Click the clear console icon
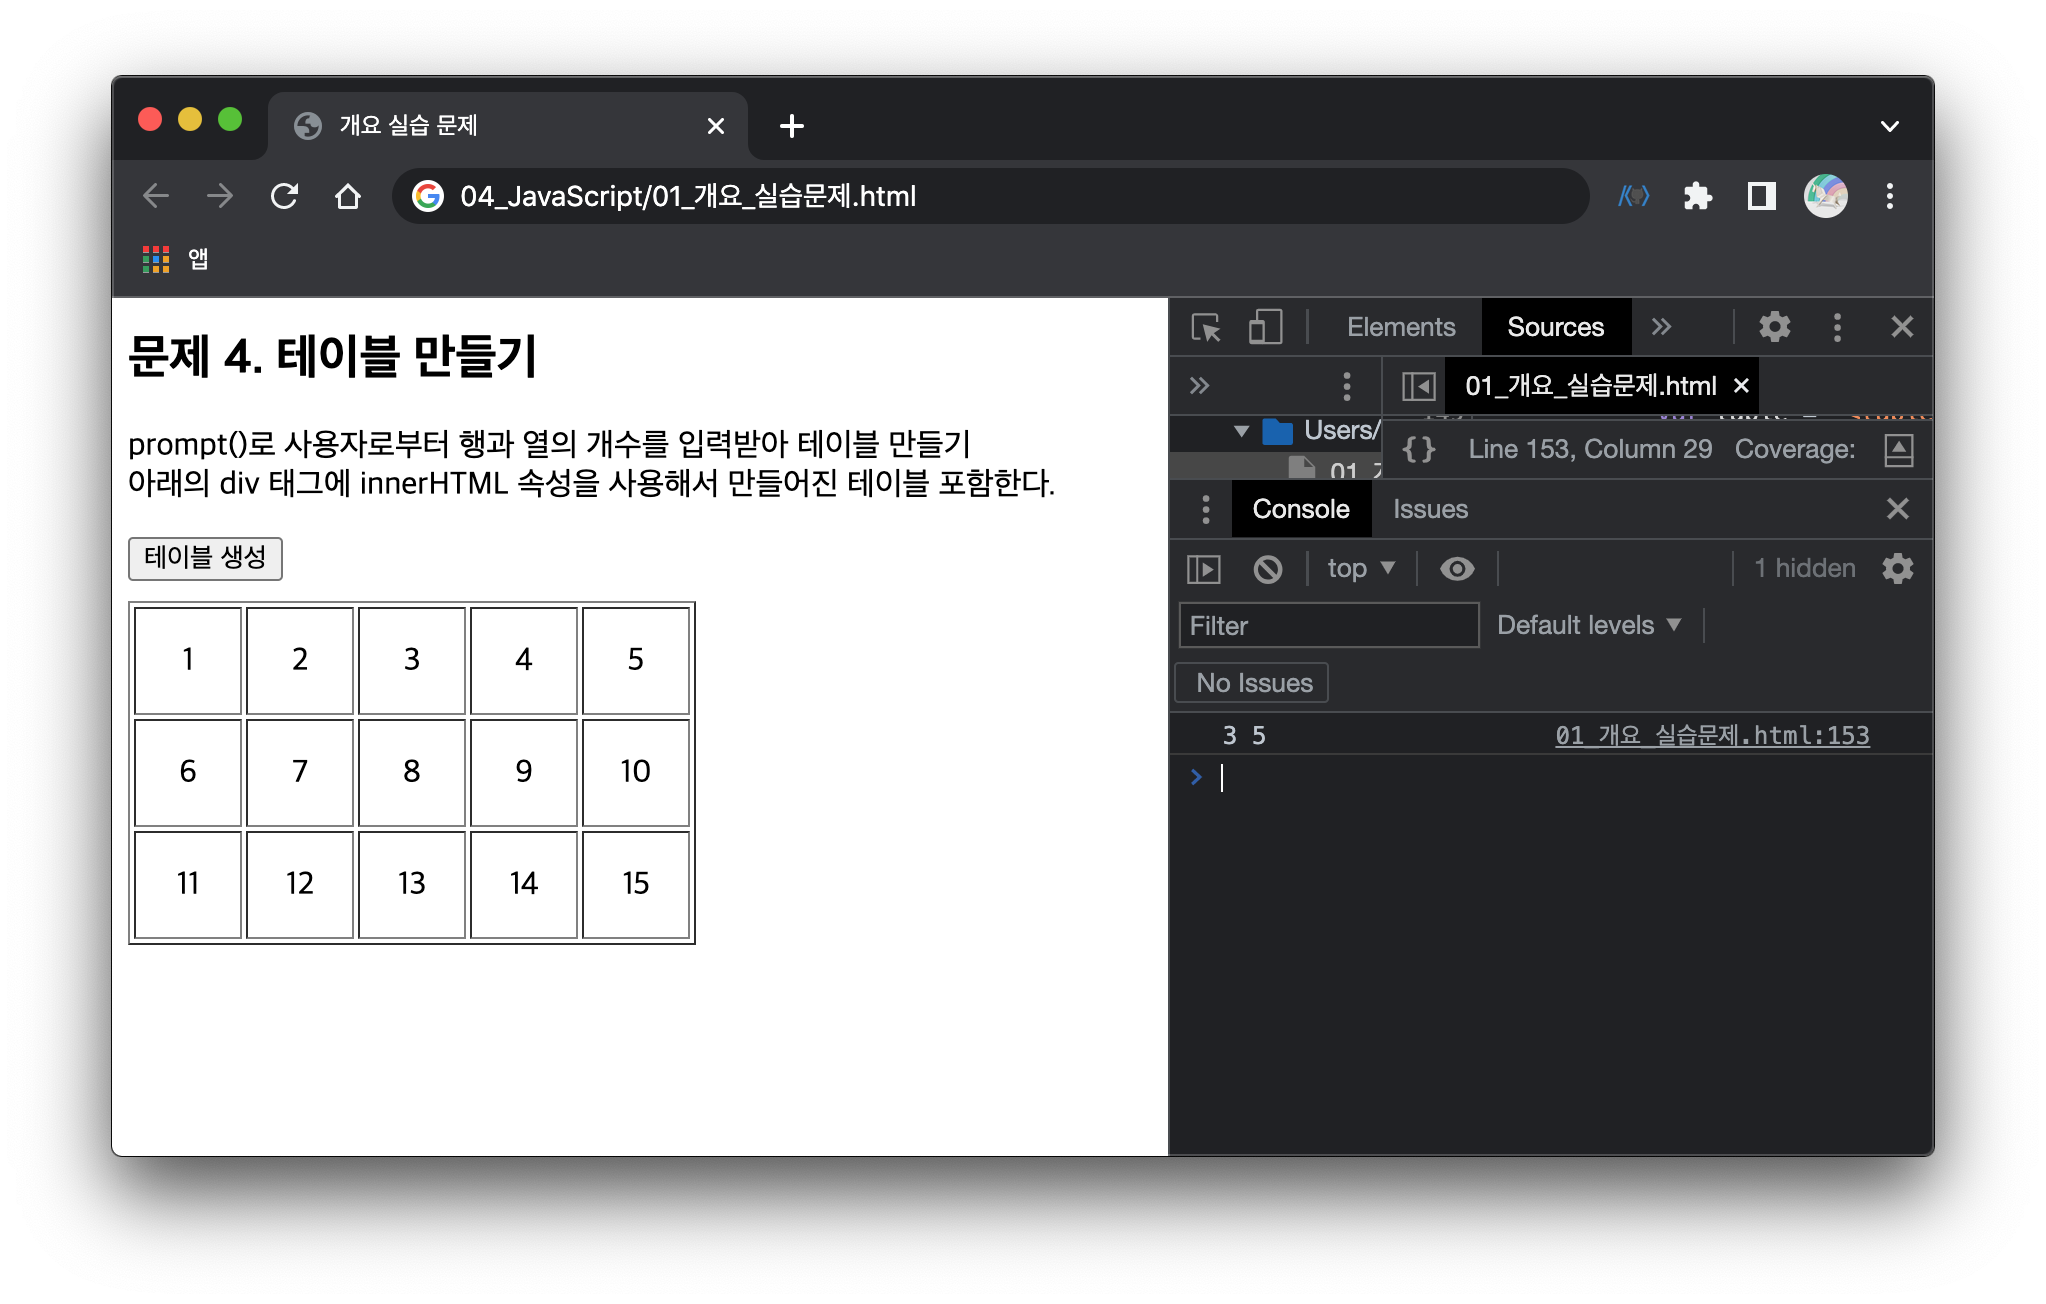The height and width of the screenshot is (1304, 2046). (x=1267, y=569)
